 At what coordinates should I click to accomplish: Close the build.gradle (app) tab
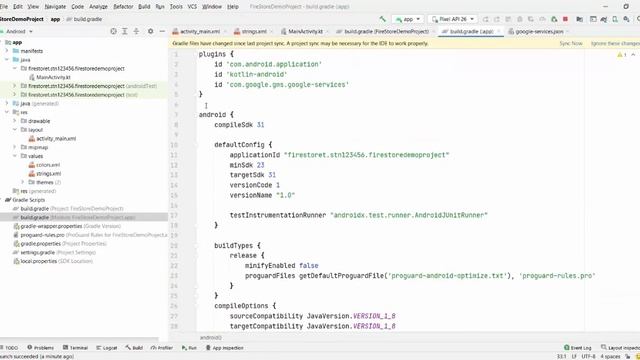click(498, 31)
